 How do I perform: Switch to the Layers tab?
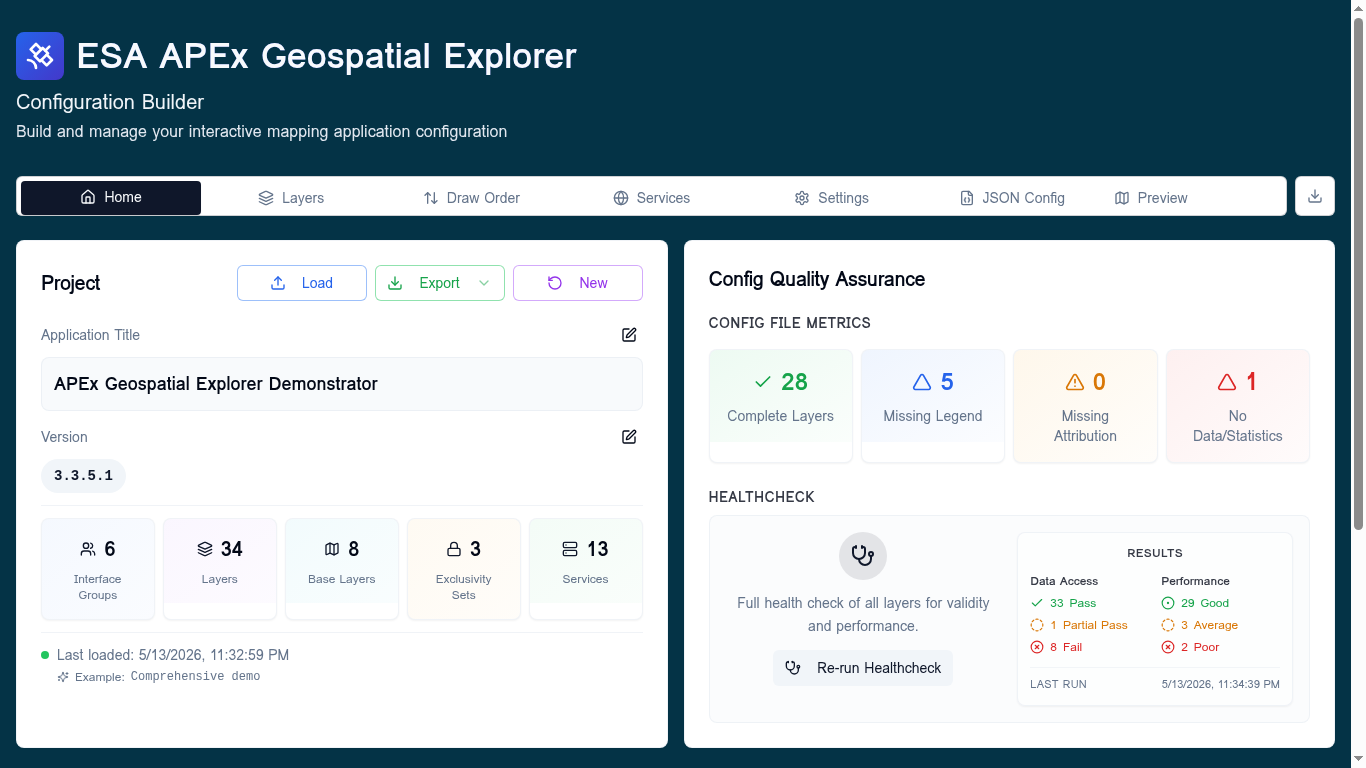(x=291, y=198)
